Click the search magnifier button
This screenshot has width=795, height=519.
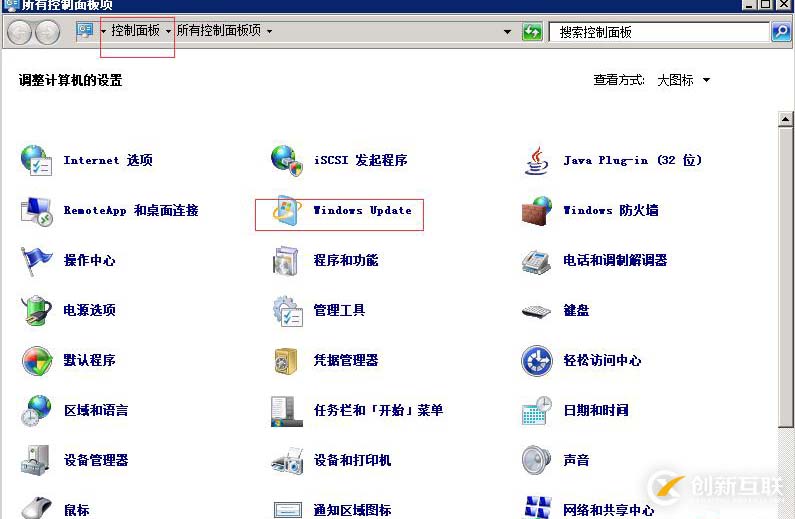point(781,32)
